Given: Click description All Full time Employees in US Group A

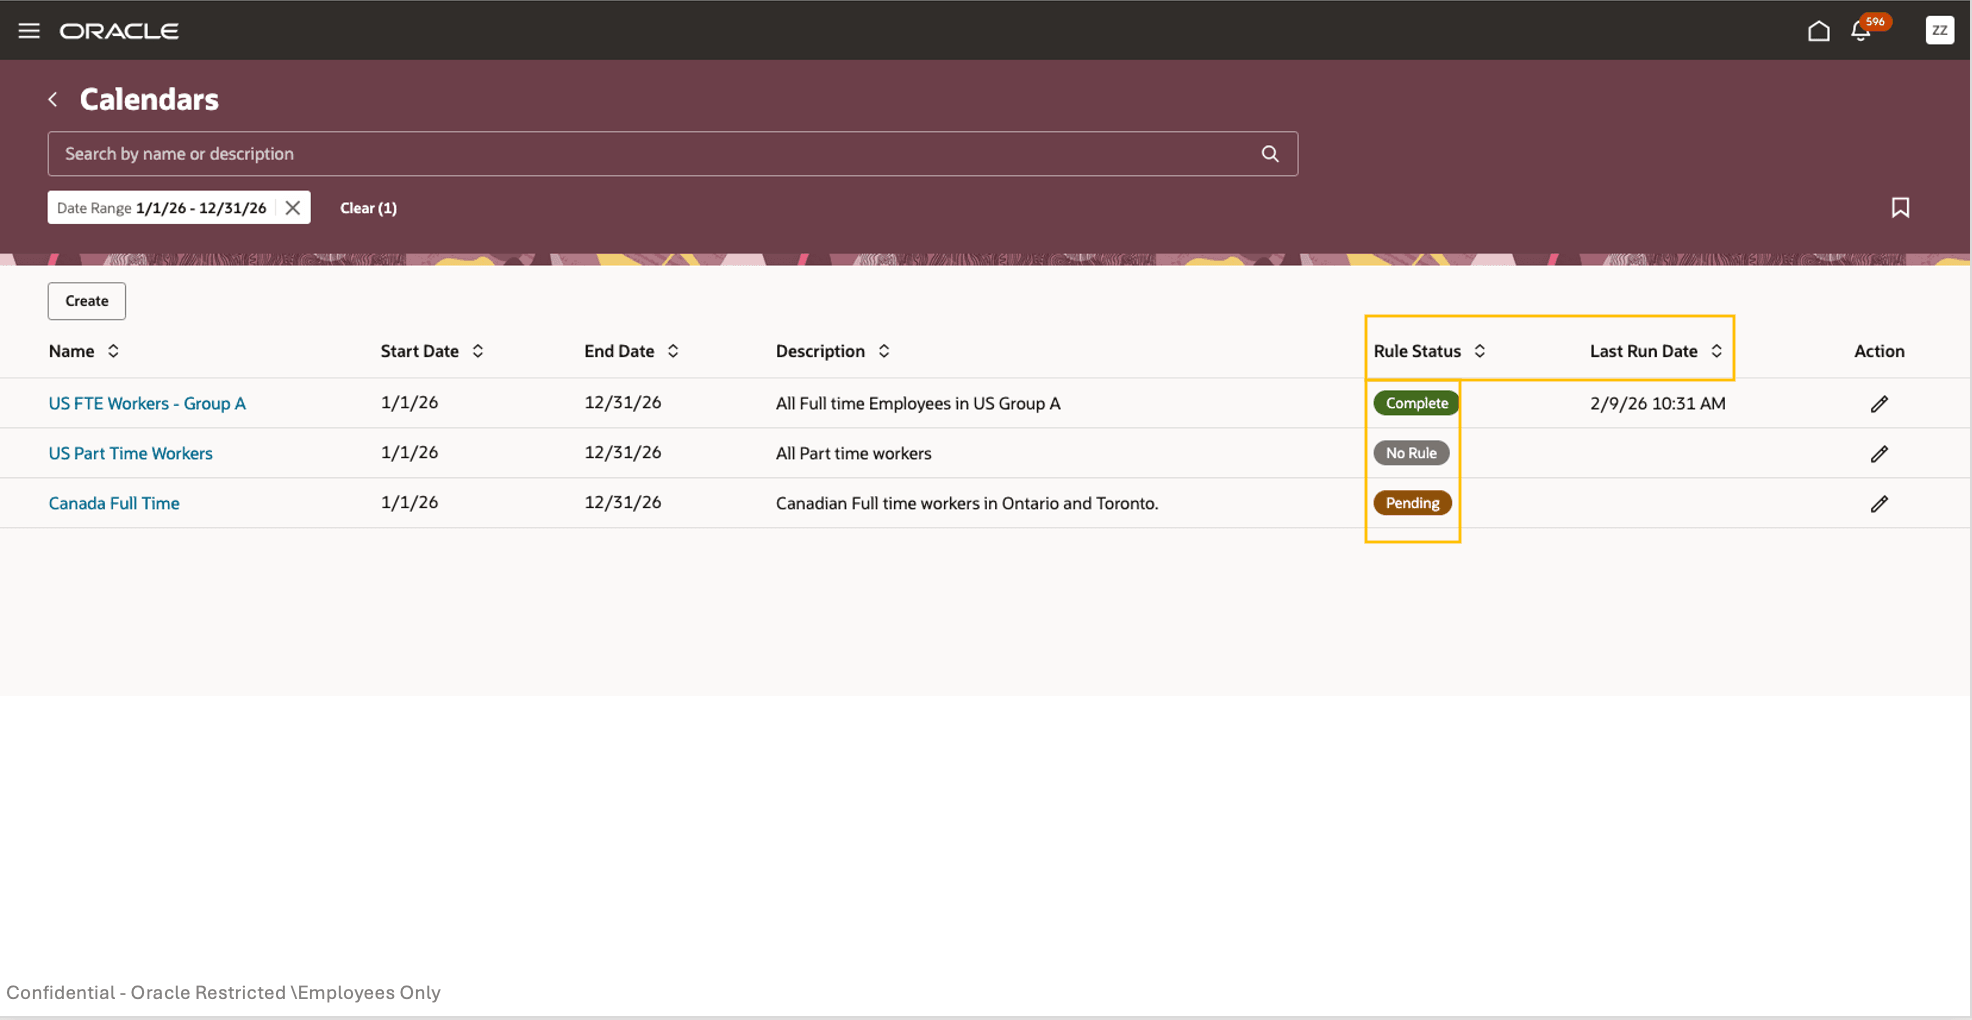Looking at the screenshot, I should coord(918,403).
